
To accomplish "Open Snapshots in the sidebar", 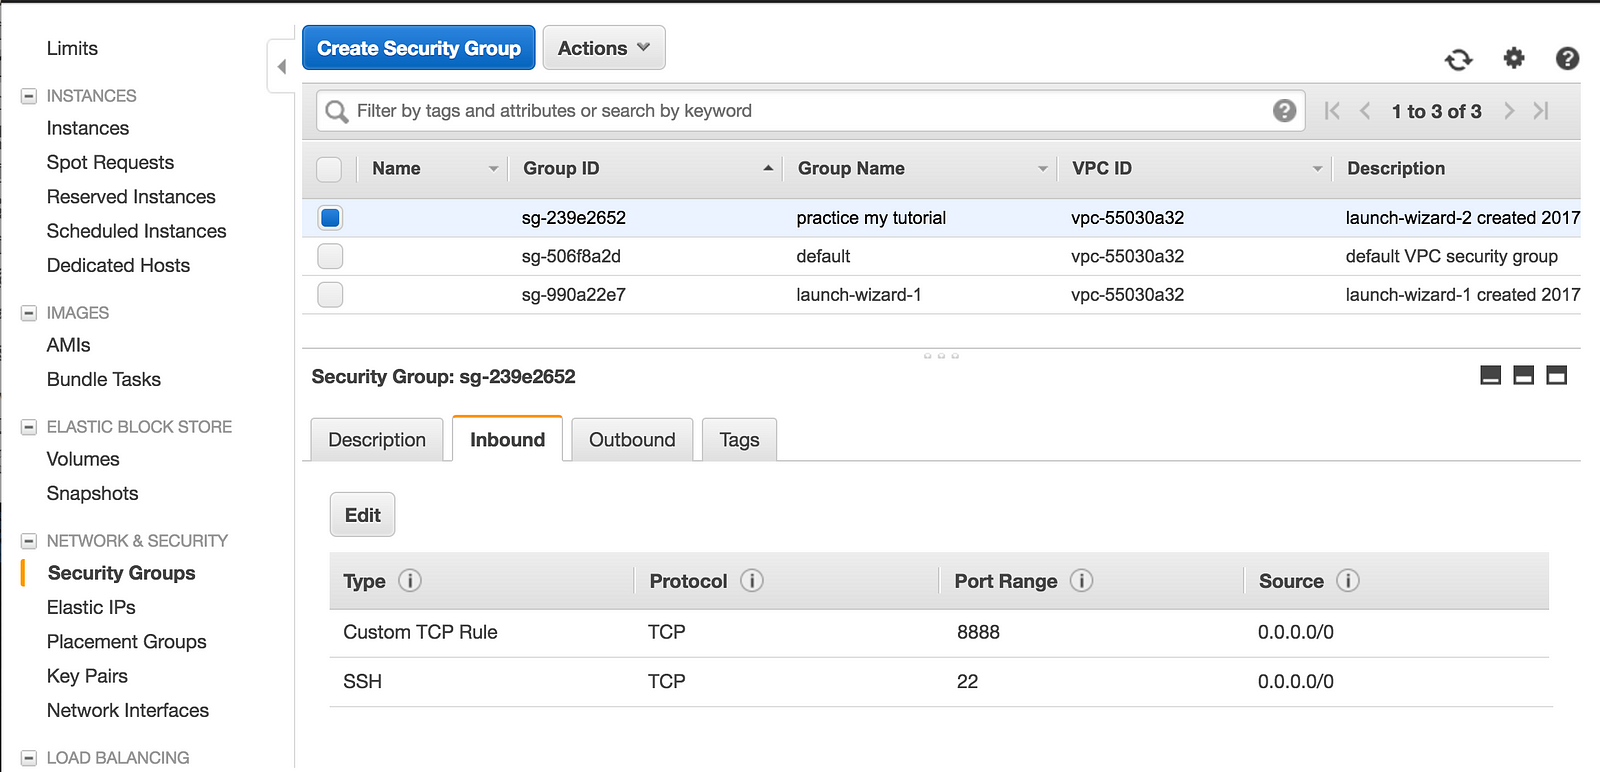I will [92, 493].
